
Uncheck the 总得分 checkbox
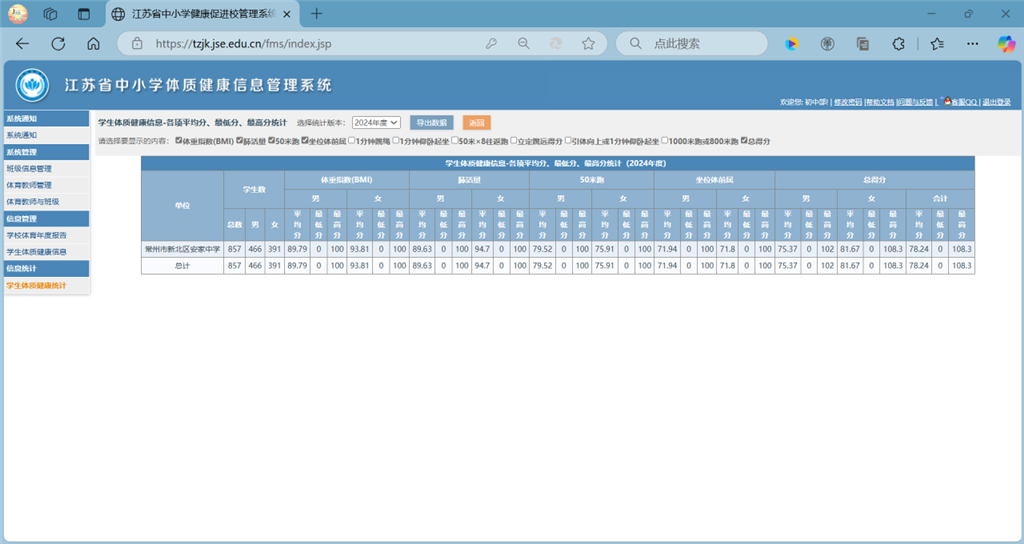[x=744, y=140]
